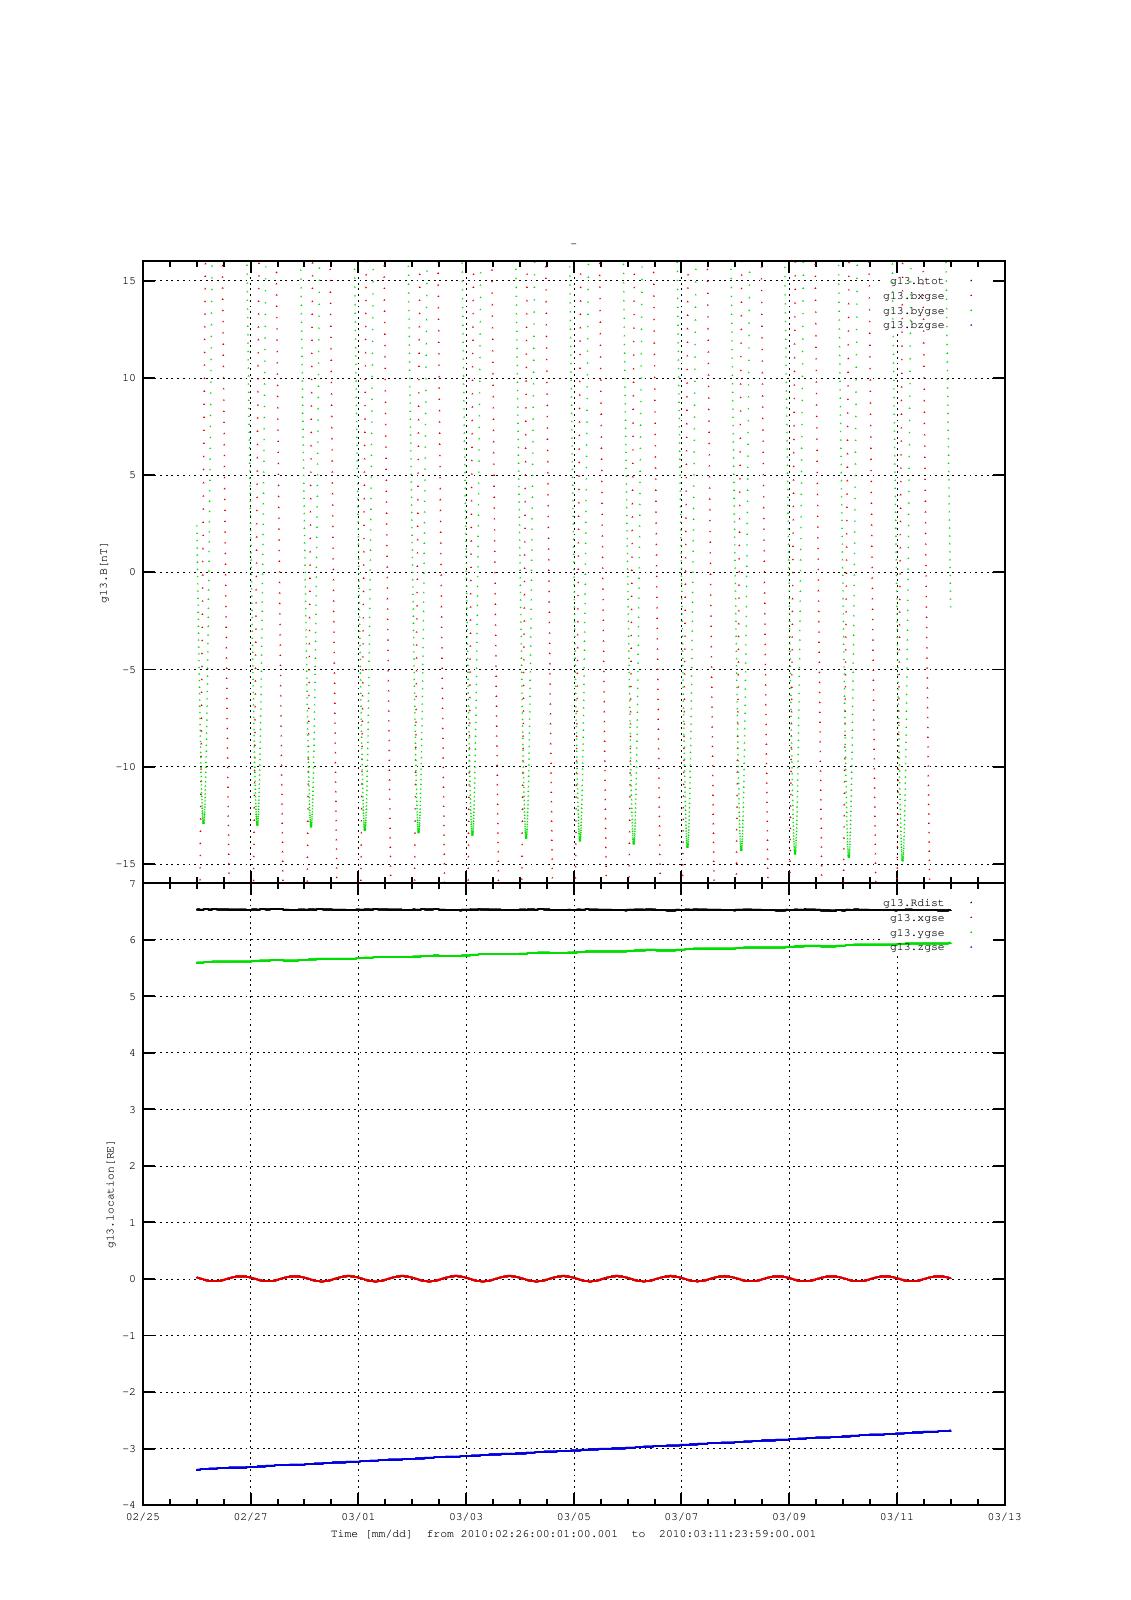This screenshot has width=1131, height=1600.
Task: Click the 02/27 date tick label
Action: coord(250,1516)
